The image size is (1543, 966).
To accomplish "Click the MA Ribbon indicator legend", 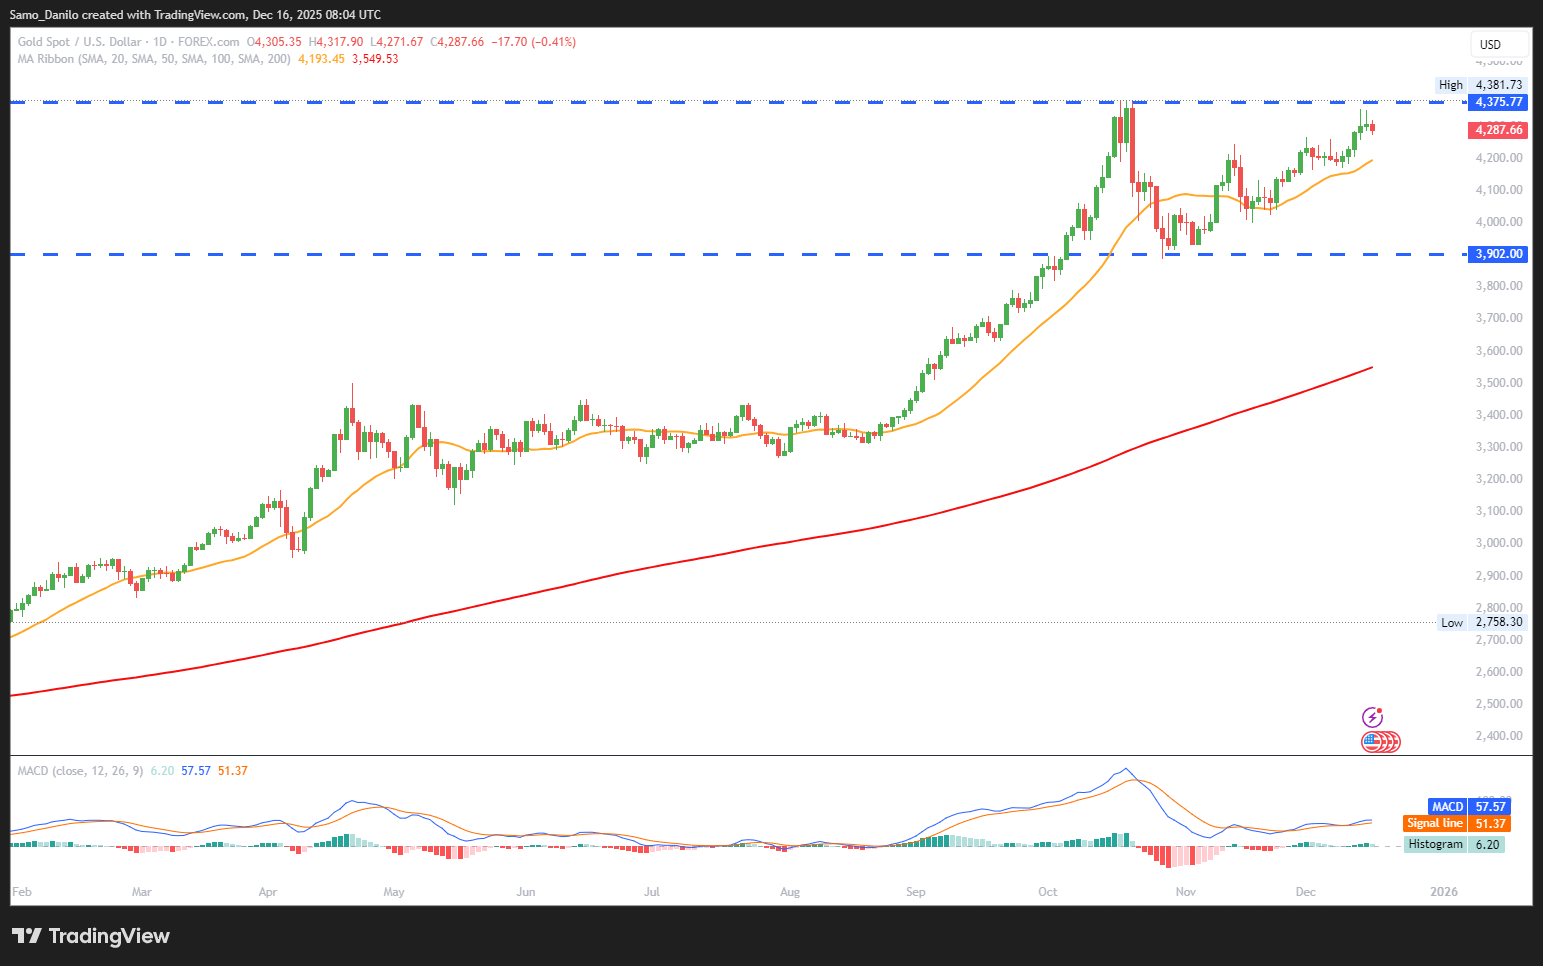I will tap(154, 59).
